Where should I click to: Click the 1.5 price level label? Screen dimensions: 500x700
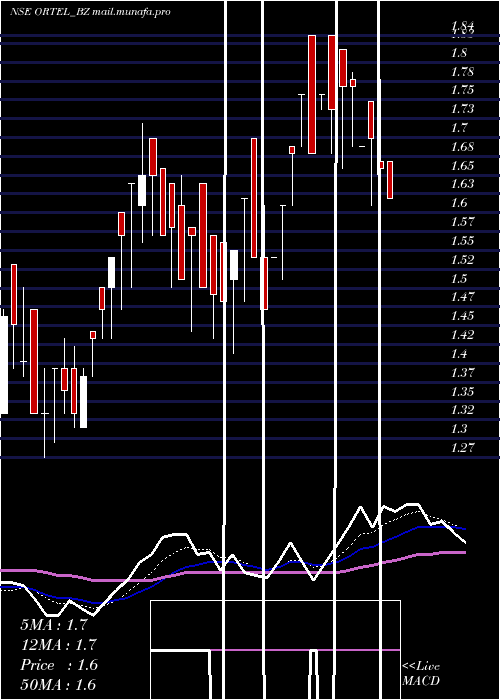coord(459,279)
